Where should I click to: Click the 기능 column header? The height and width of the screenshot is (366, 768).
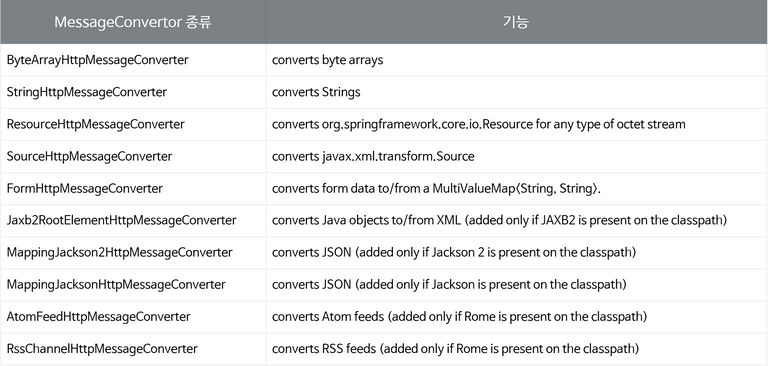click(x=516, y=23)
